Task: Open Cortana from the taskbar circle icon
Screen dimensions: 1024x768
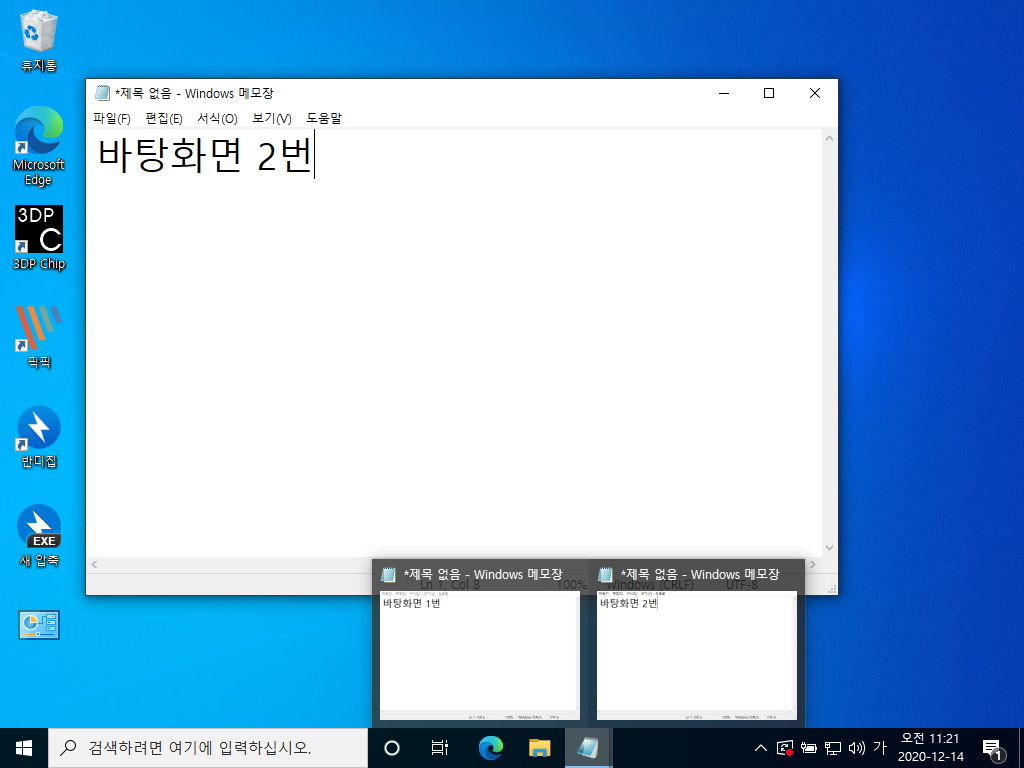Action: tap(392, 748)
